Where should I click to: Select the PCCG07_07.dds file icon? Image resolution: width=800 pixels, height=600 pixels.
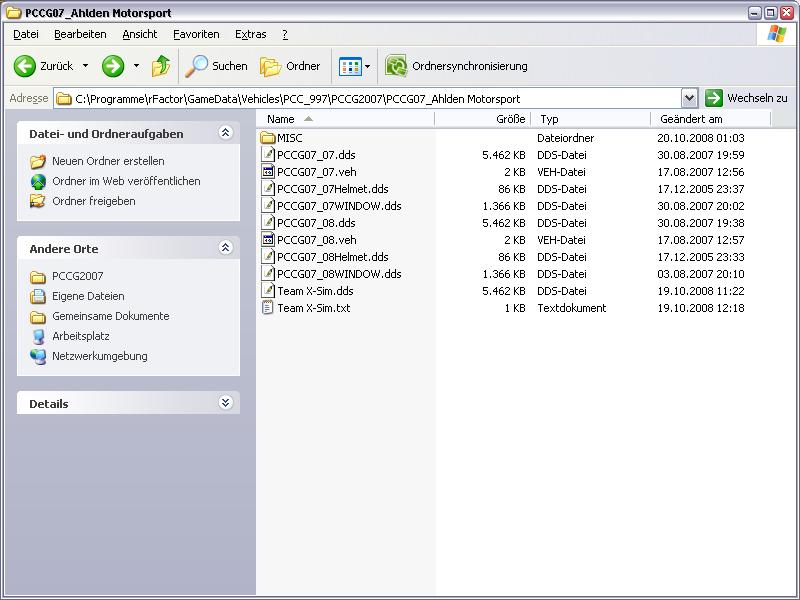[268, 155]
